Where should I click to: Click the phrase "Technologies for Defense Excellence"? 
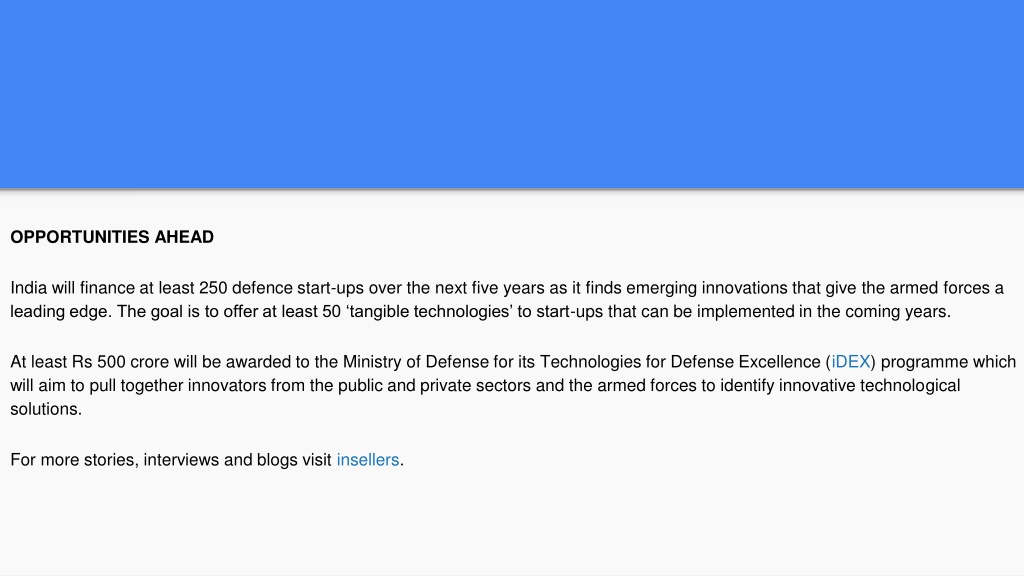coord(680,362)
